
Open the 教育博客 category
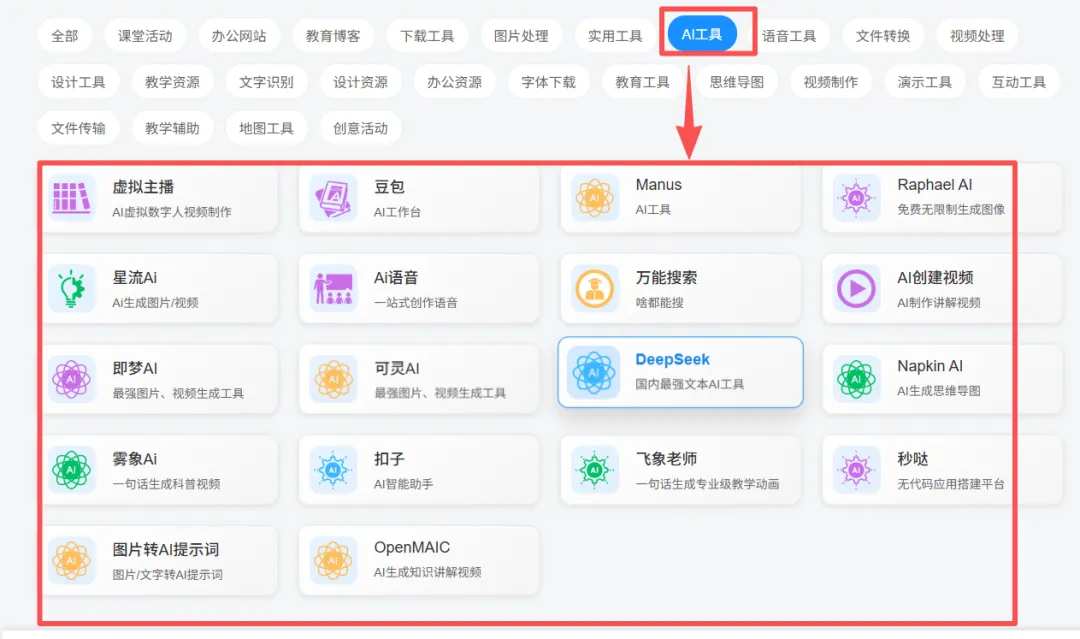pyautogui.click(x=333, y=36)
